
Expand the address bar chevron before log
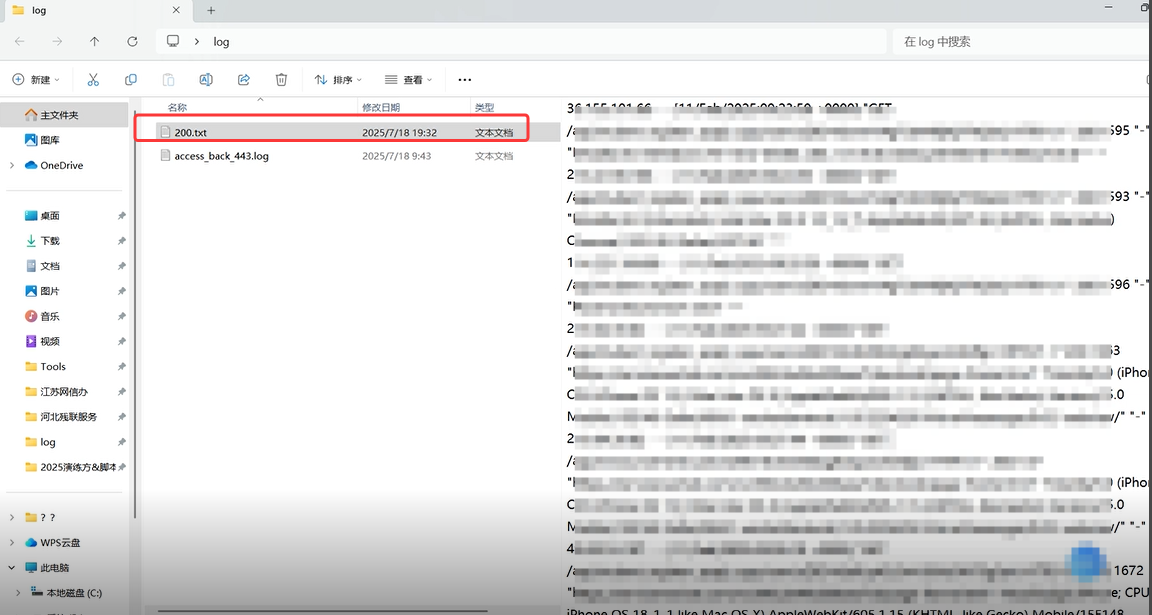coord(197,42)
